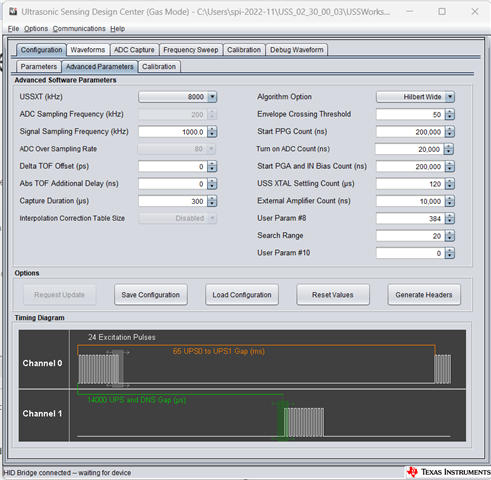
Task: Click the Load Configuration button
Action: click(x=242, y=295)
